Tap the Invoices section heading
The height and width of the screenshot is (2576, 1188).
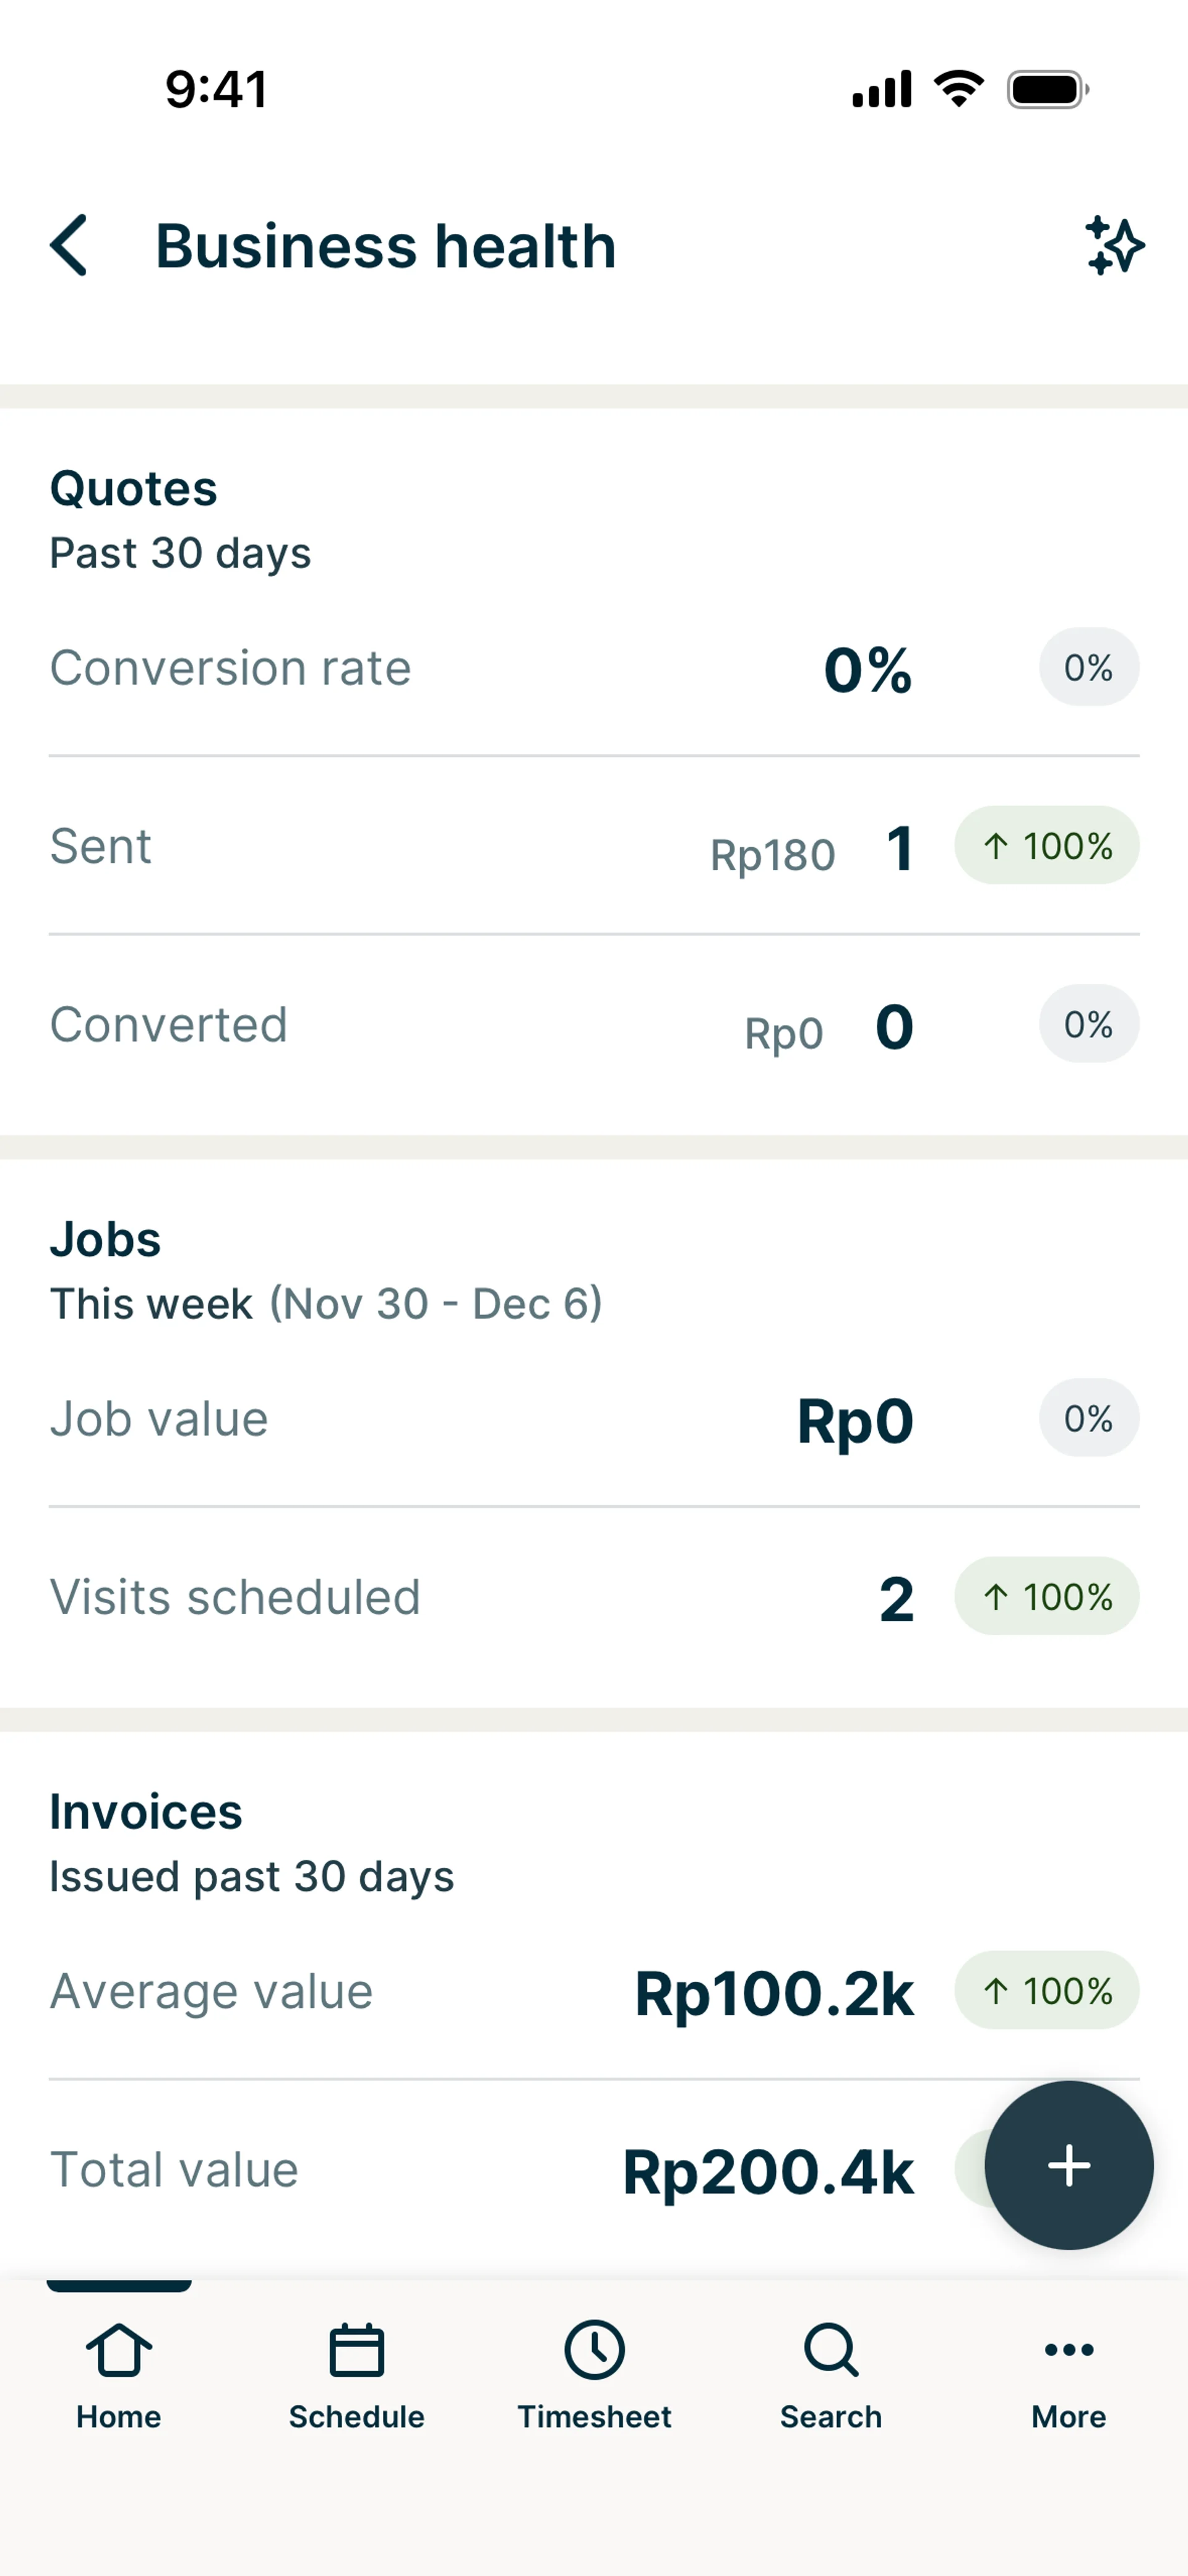click(x=146, y=1812)
